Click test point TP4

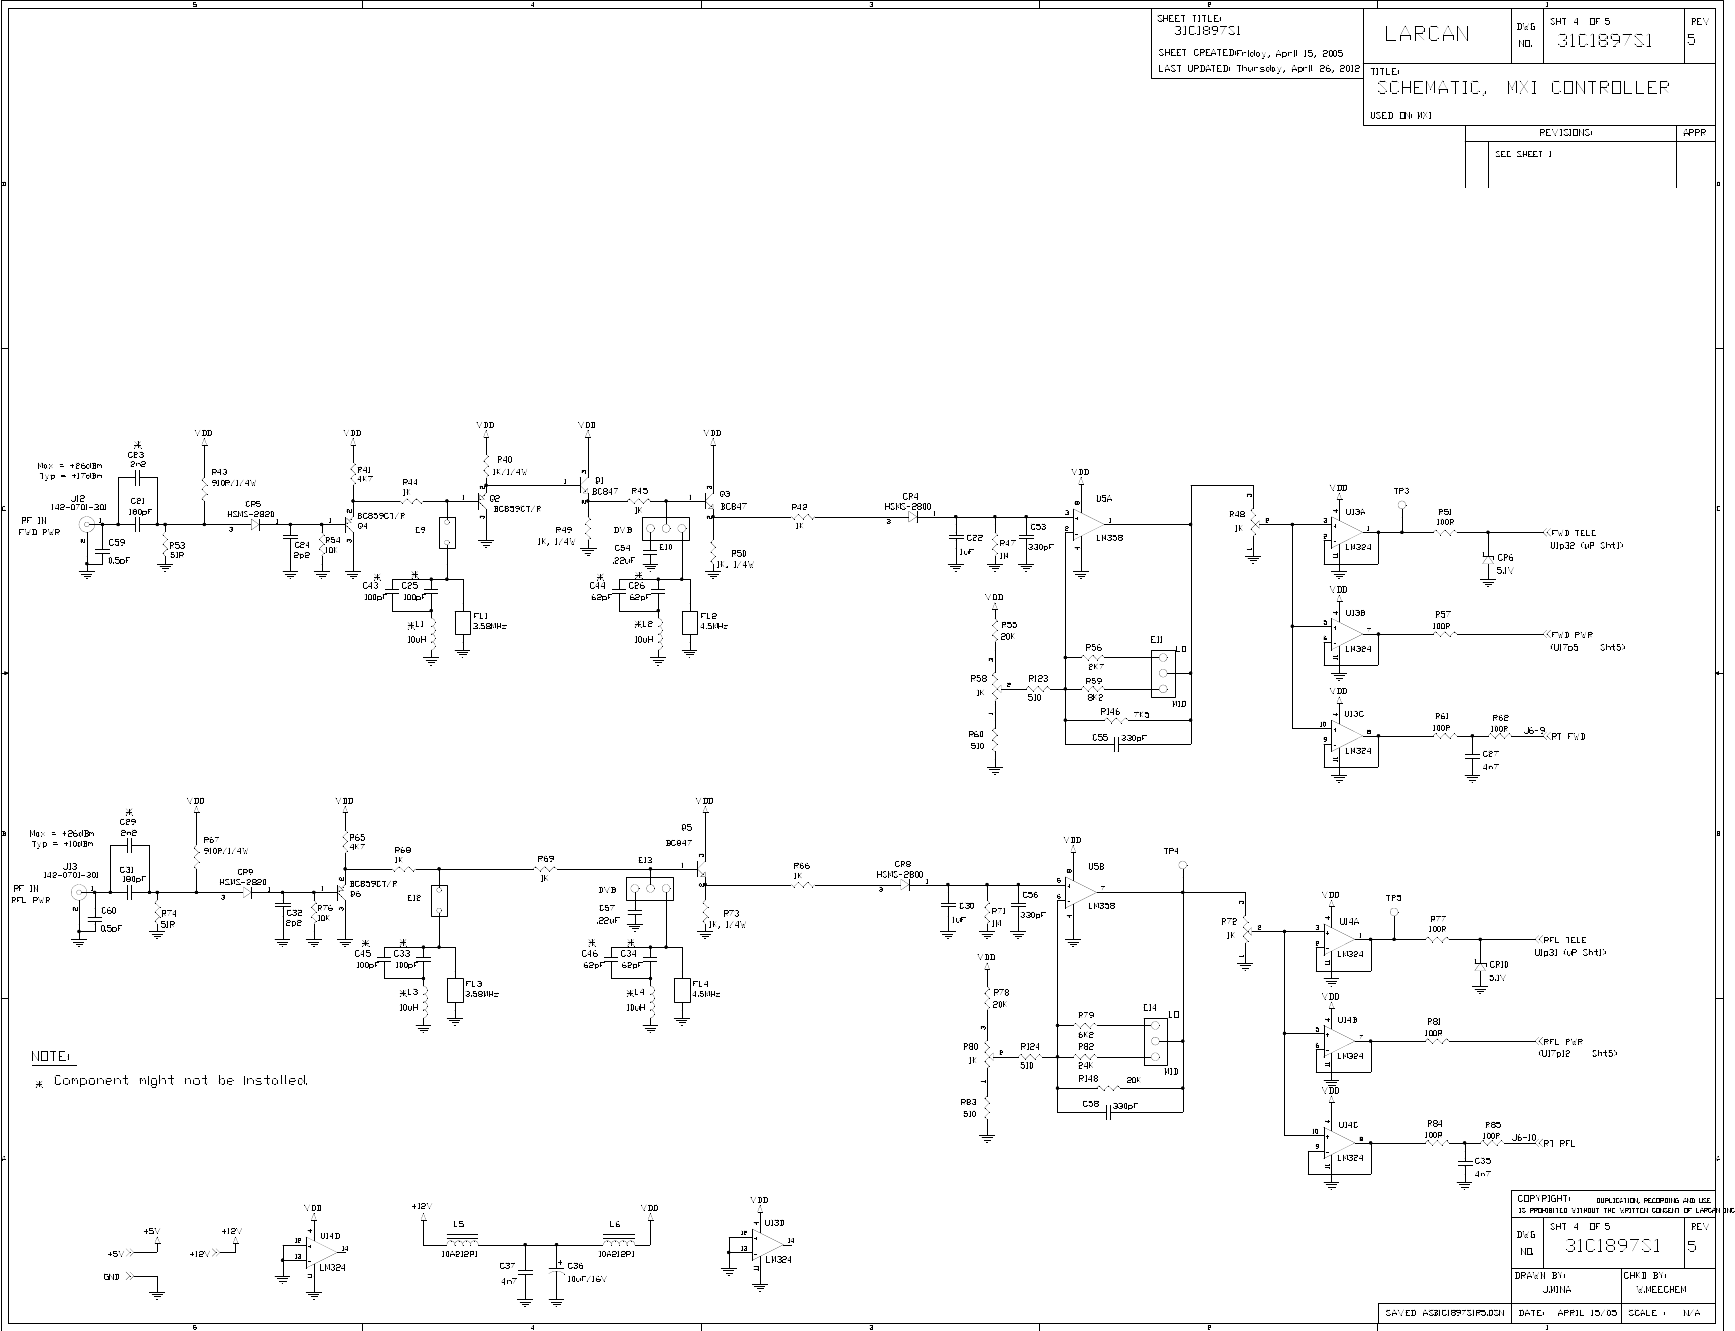[1182, 864]
